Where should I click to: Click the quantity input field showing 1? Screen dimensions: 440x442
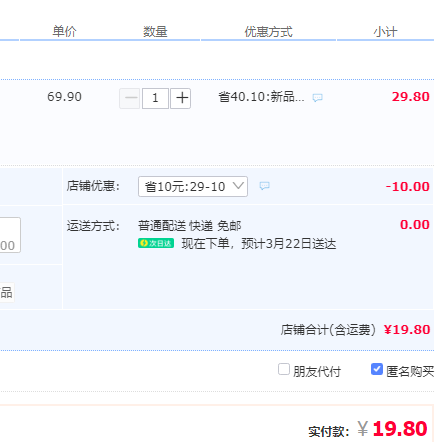pyautogui.click(x=155, y=98)
